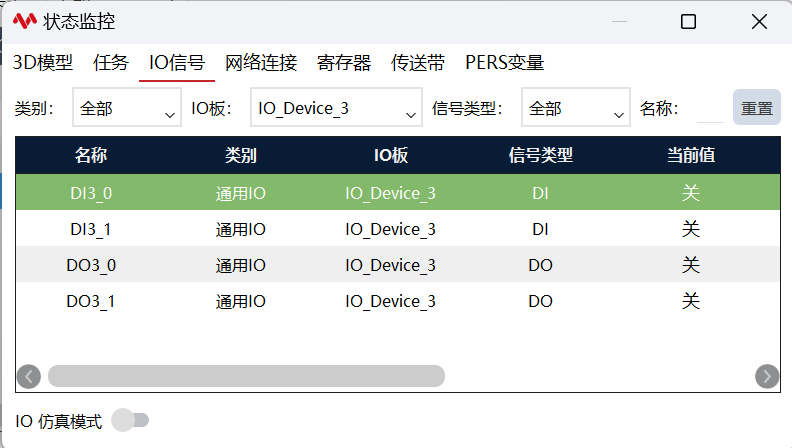Viewport: 792px width, 448px height.
Task: Select the DI3_0 signal row name
Action: (91, 193)
